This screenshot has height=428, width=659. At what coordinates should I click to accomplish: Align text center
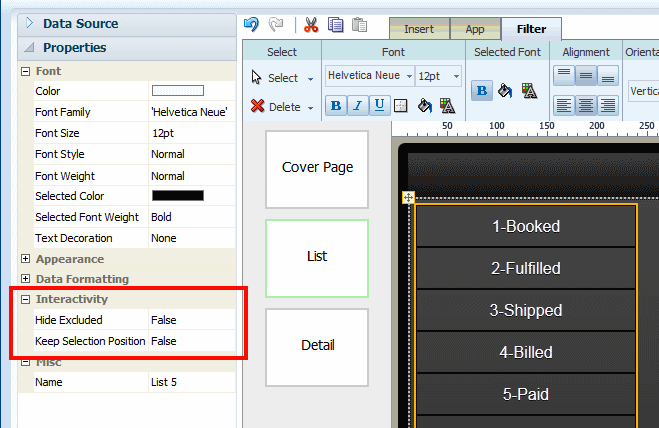(586, 105)
